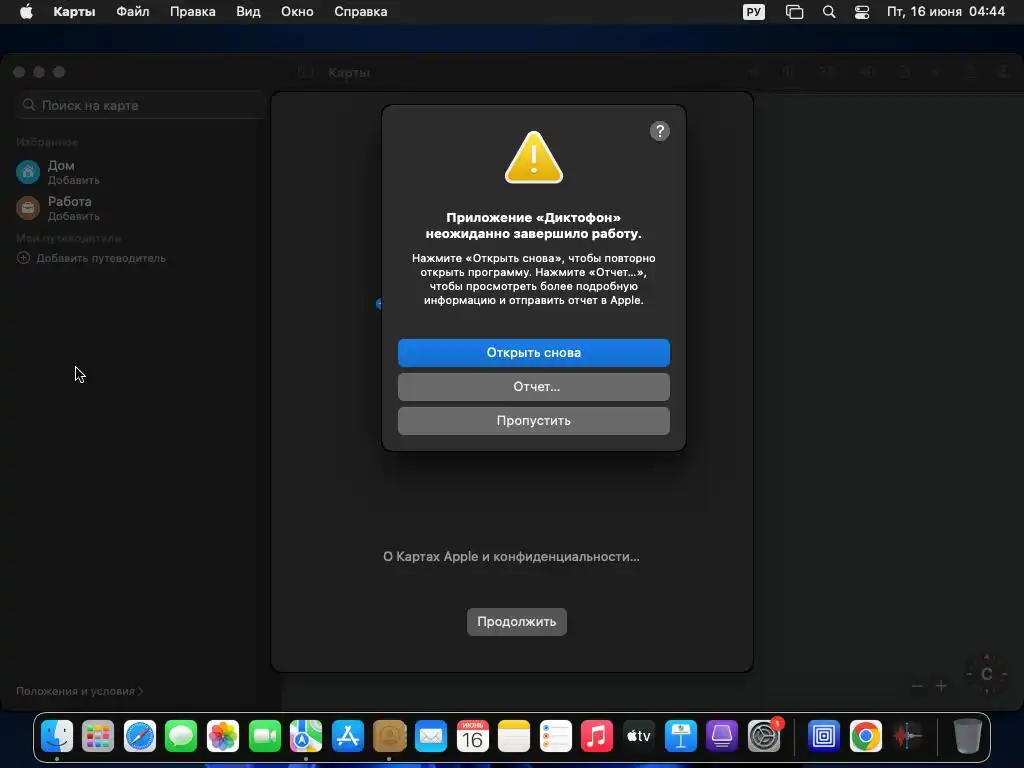Image resolution: width=1024 pixels, height=768 pixels.
Task: Open Control Center in menu bar
Action: coord(862,12)
